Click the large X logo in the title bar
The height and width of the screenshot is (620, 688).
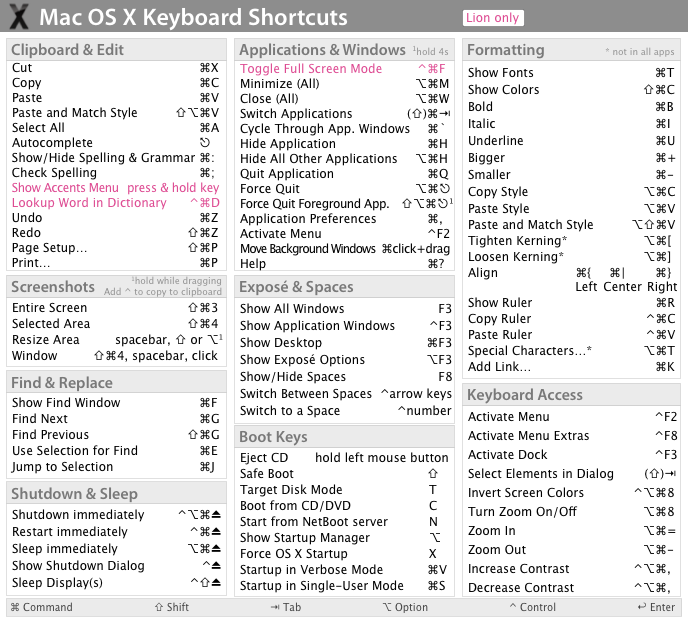tap(20, 17)
